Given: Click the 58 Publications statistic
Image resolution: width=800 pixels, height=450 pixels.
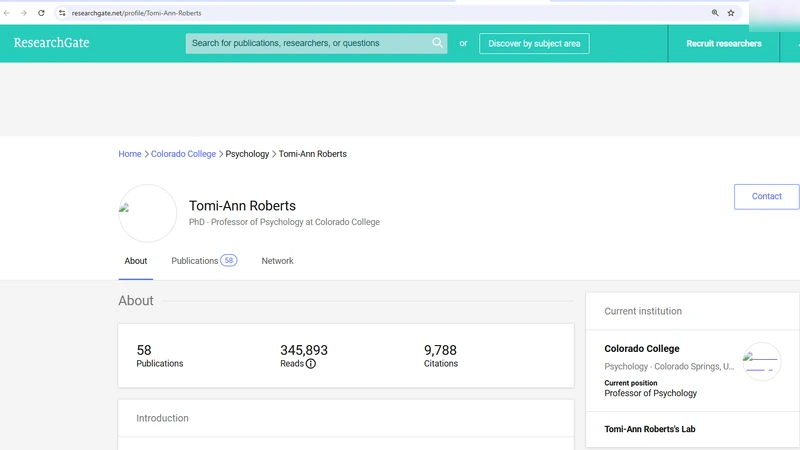Looking at the screenshot, I should click(159, 356).
